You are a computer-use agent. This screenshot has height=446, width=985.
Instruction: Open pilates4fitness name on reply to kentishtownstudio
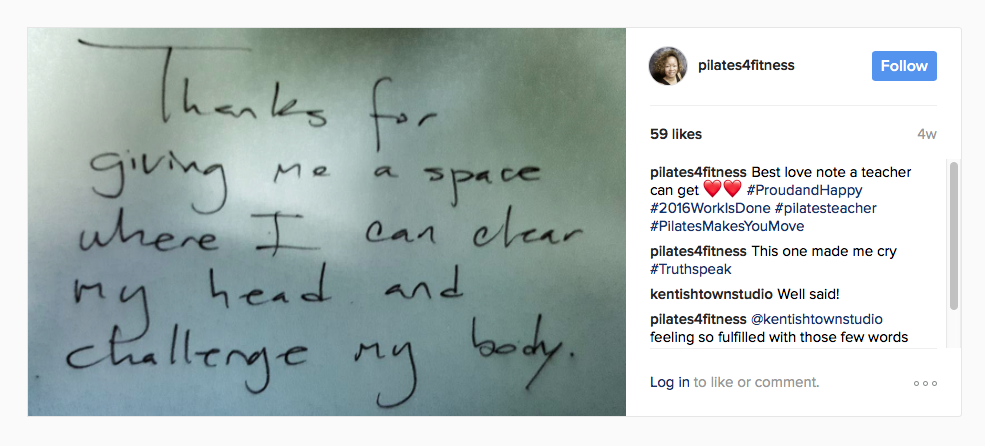(699, 319)
